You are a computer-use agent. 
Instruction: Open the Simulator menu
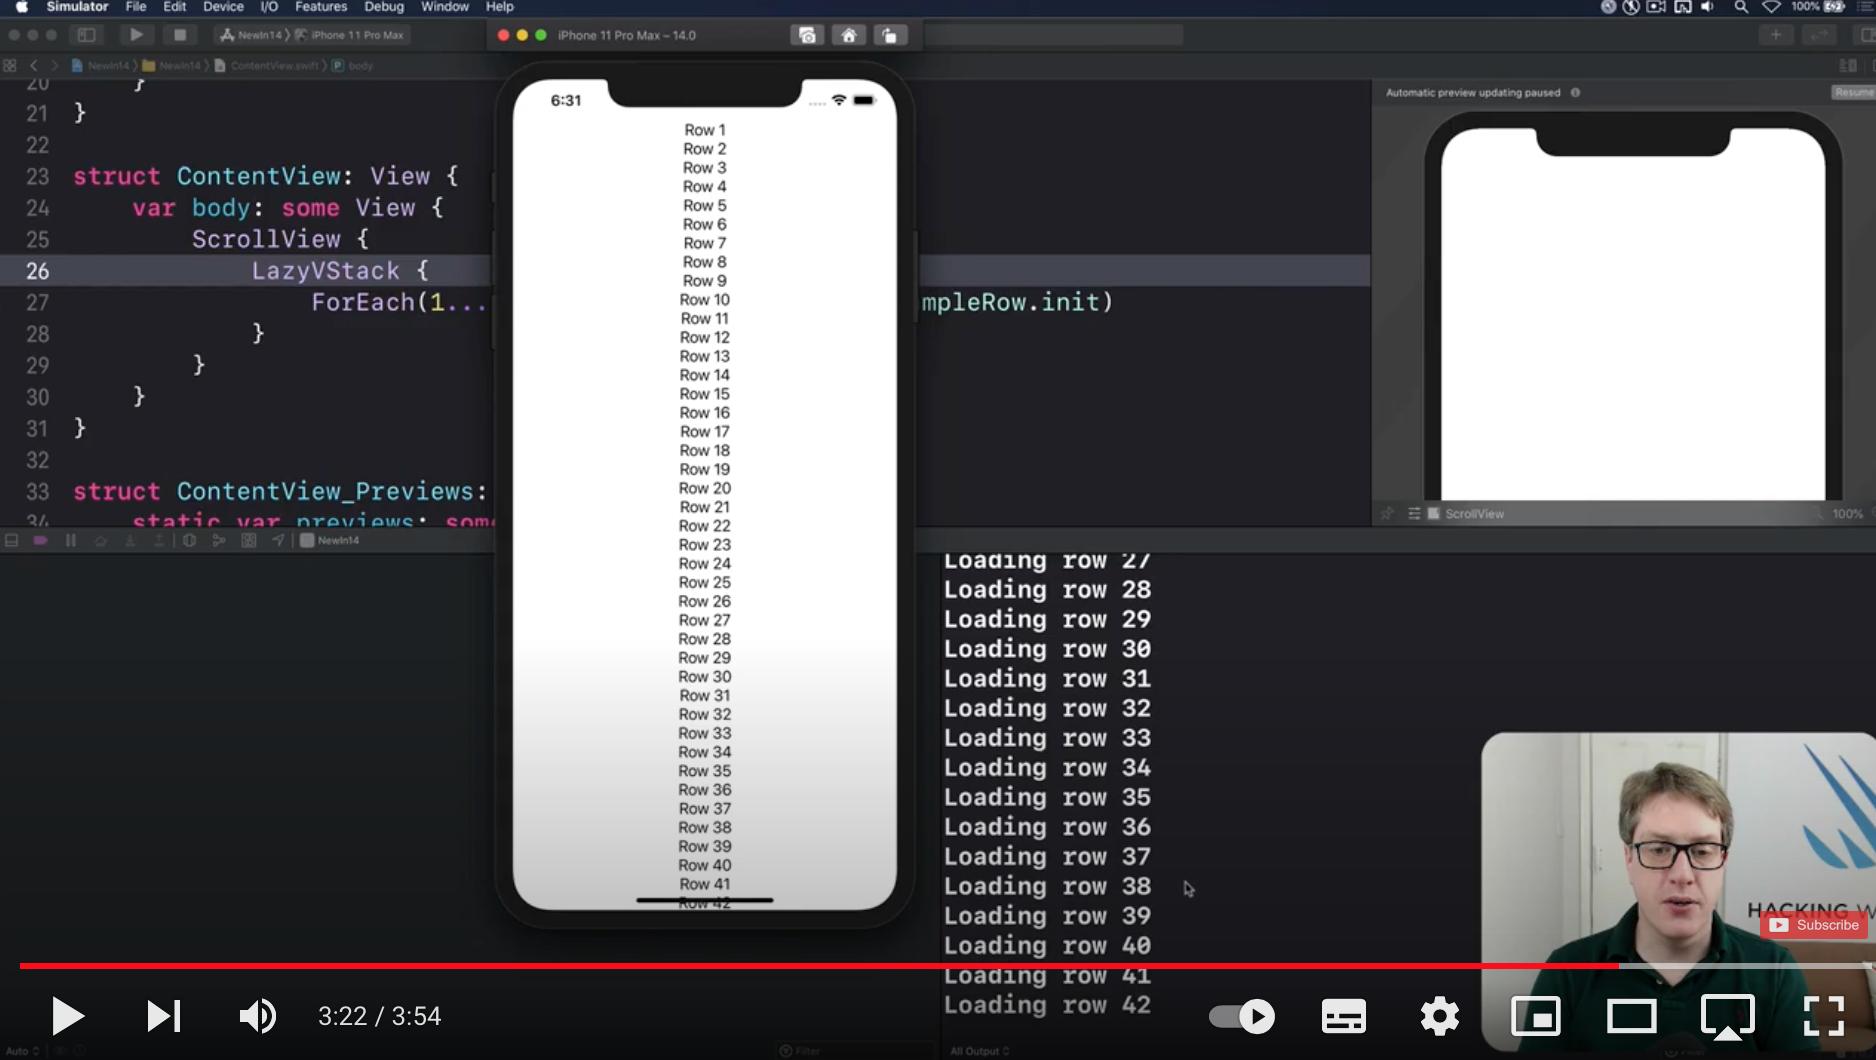point(77,7)
